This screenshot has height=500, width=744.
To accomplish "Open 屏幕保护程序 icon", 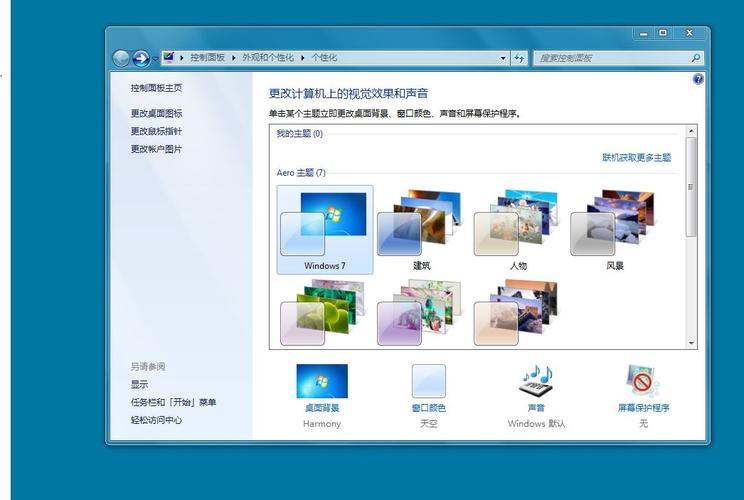I will [643, 381].
